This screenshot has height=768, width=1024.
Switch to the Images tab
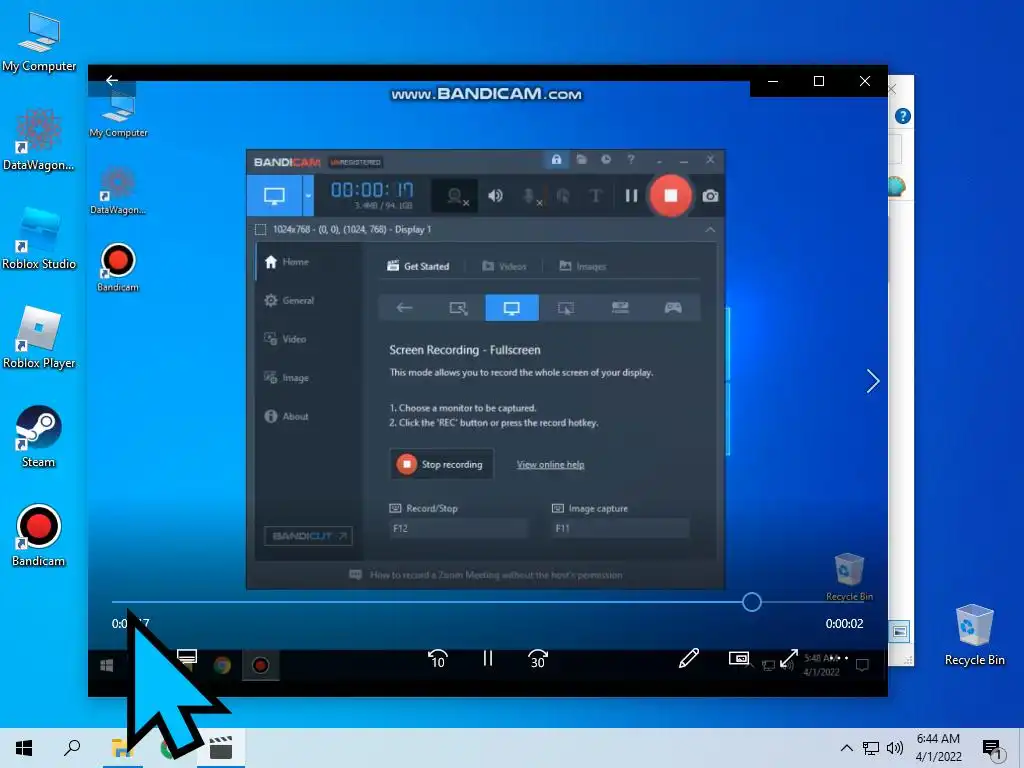[x=583, y=266]
